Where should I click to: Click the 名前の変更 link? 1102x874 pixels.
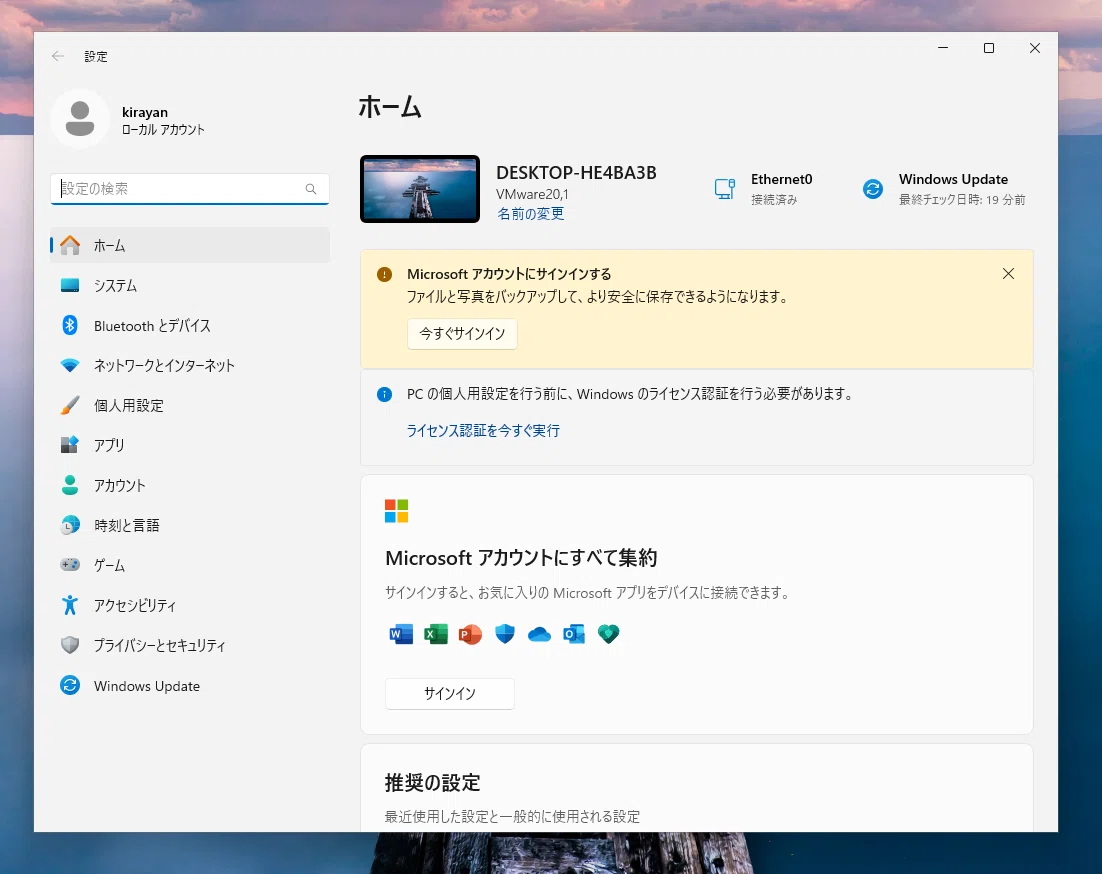pos(531,214)
